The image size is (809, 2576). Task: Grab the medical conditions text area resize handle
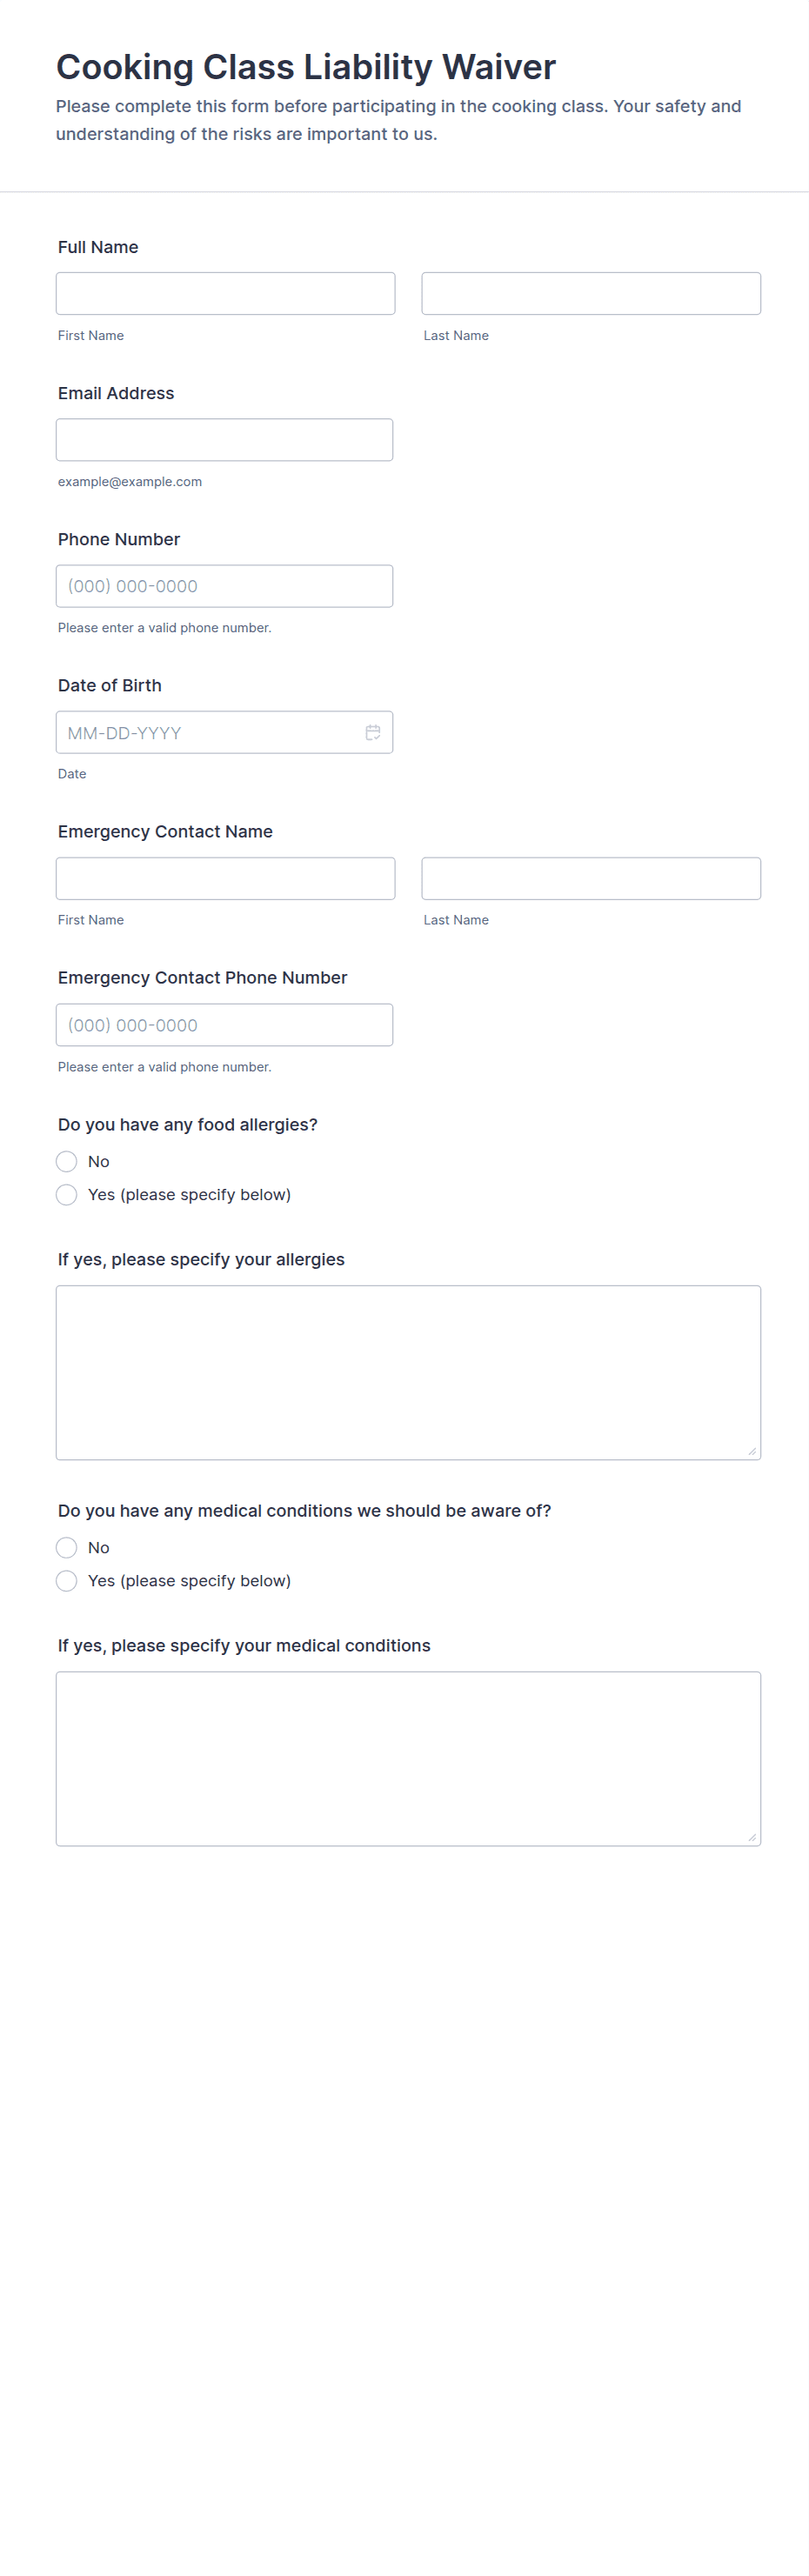pos(752,1837)
